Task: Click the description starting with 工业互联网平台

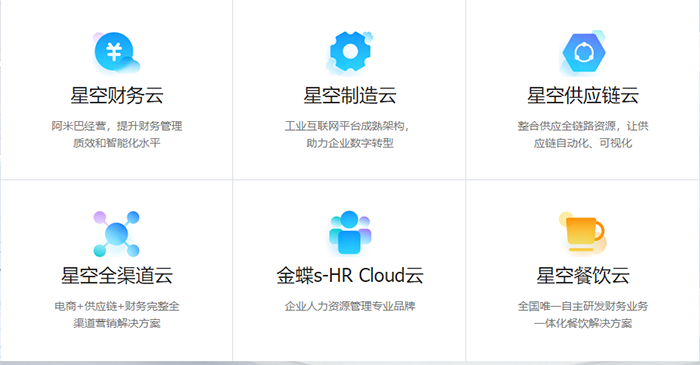Action: pyautogui.click(x=348, y=134)
